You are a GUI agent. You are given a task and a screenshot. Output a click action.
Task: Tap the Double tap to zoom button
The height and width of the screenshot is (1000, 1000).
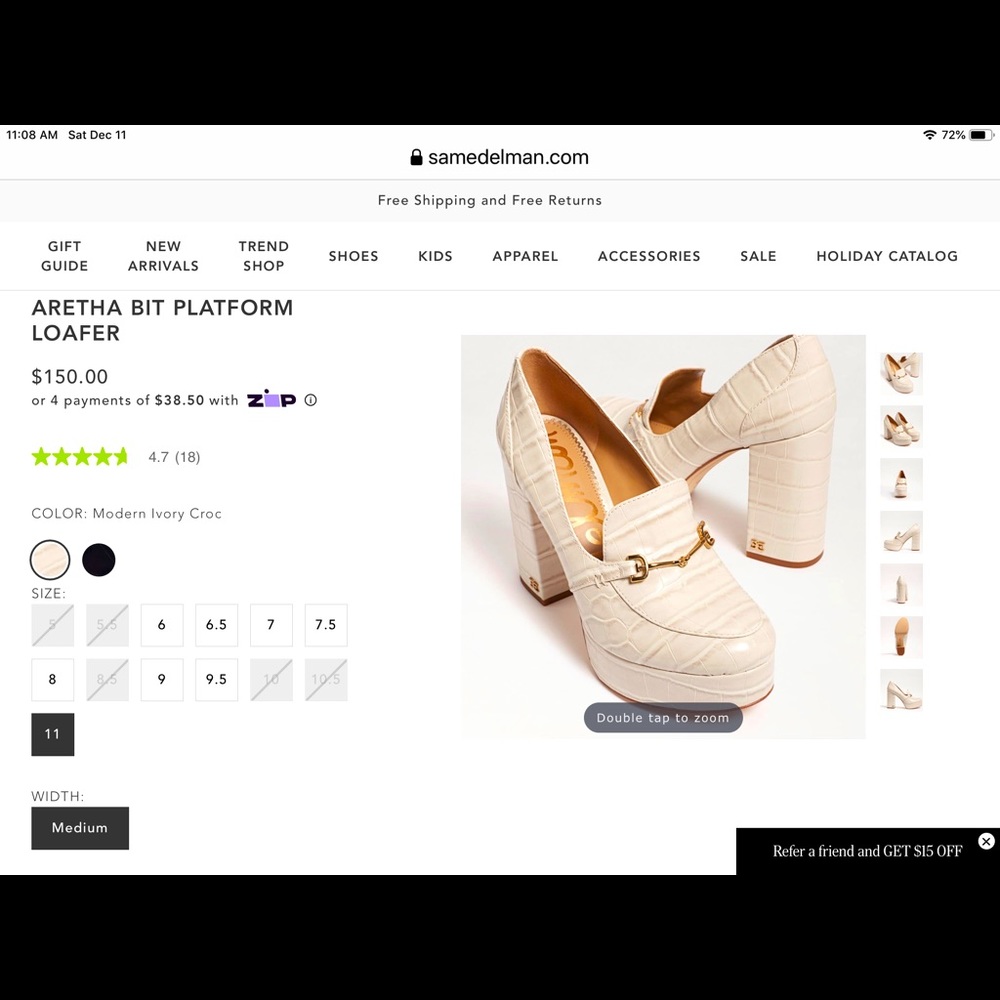tap(662, 717)
